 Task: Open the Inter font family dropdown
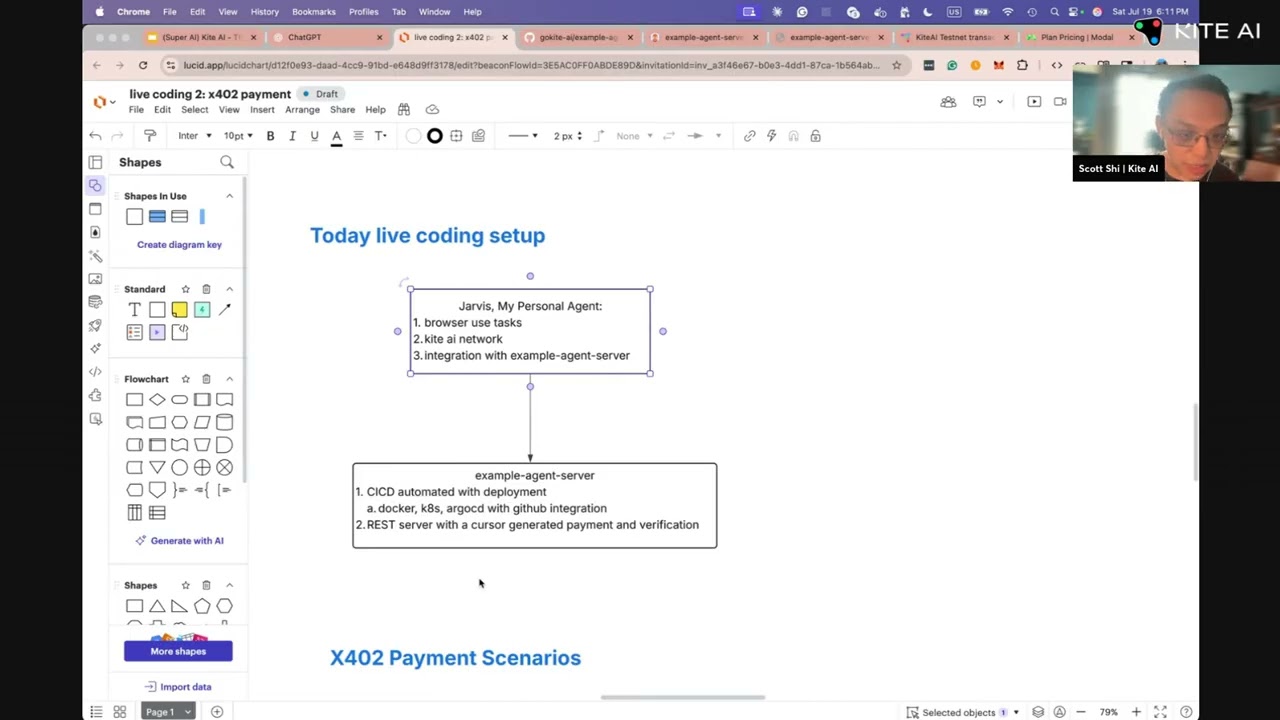click(193, 135)
